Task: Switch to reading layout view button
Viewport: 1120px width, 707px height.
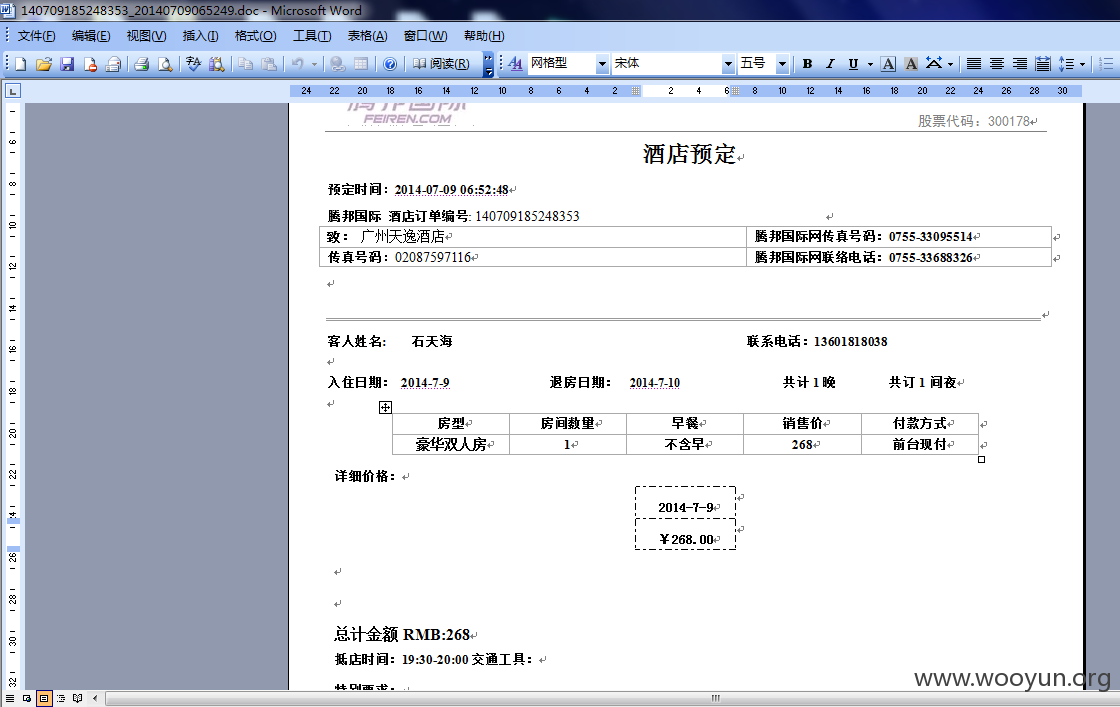Action: click(x=77, y=698)
